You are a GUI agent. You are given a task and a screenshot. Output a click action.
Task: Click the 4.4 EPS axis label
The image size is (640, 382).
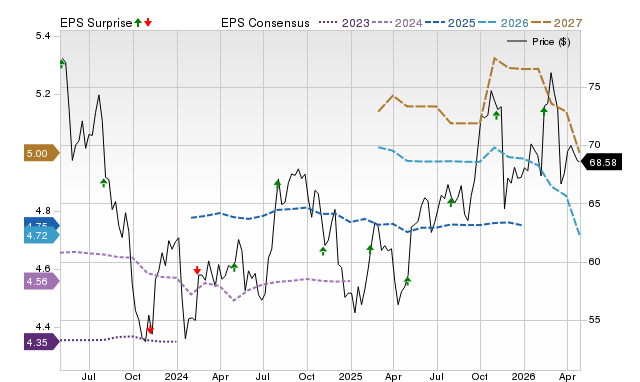point(43,326)
